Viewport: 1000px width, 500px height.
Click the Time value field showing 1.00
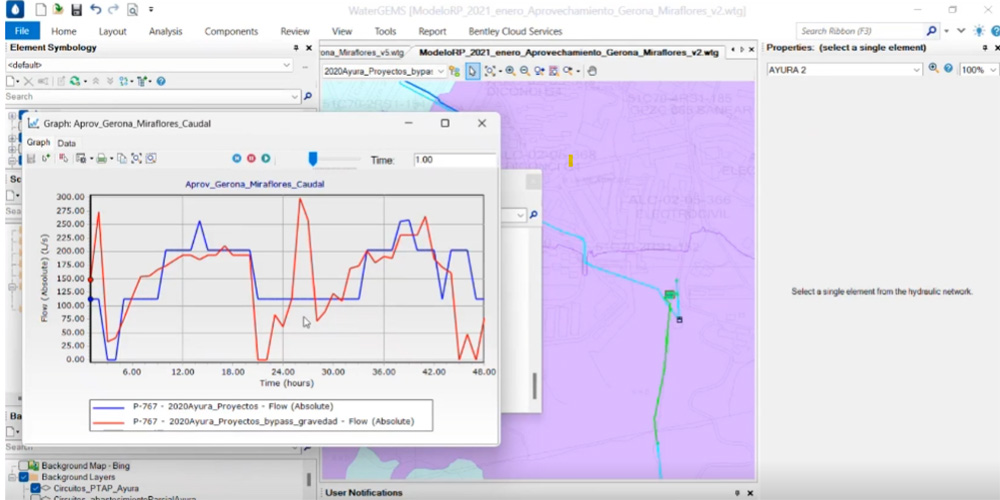point(454,160)
